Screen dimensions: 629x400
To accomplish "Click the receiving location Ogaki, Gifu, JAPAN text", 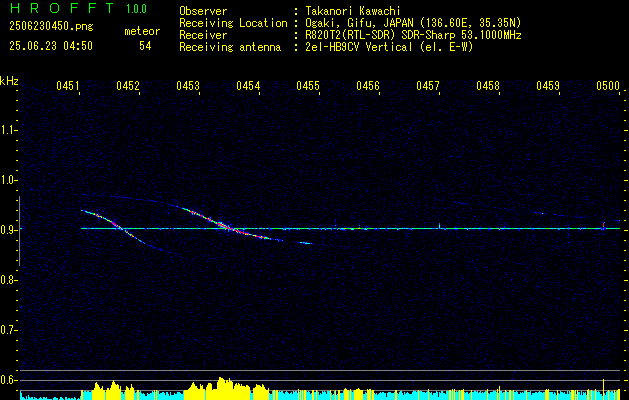I will [413, 23].
